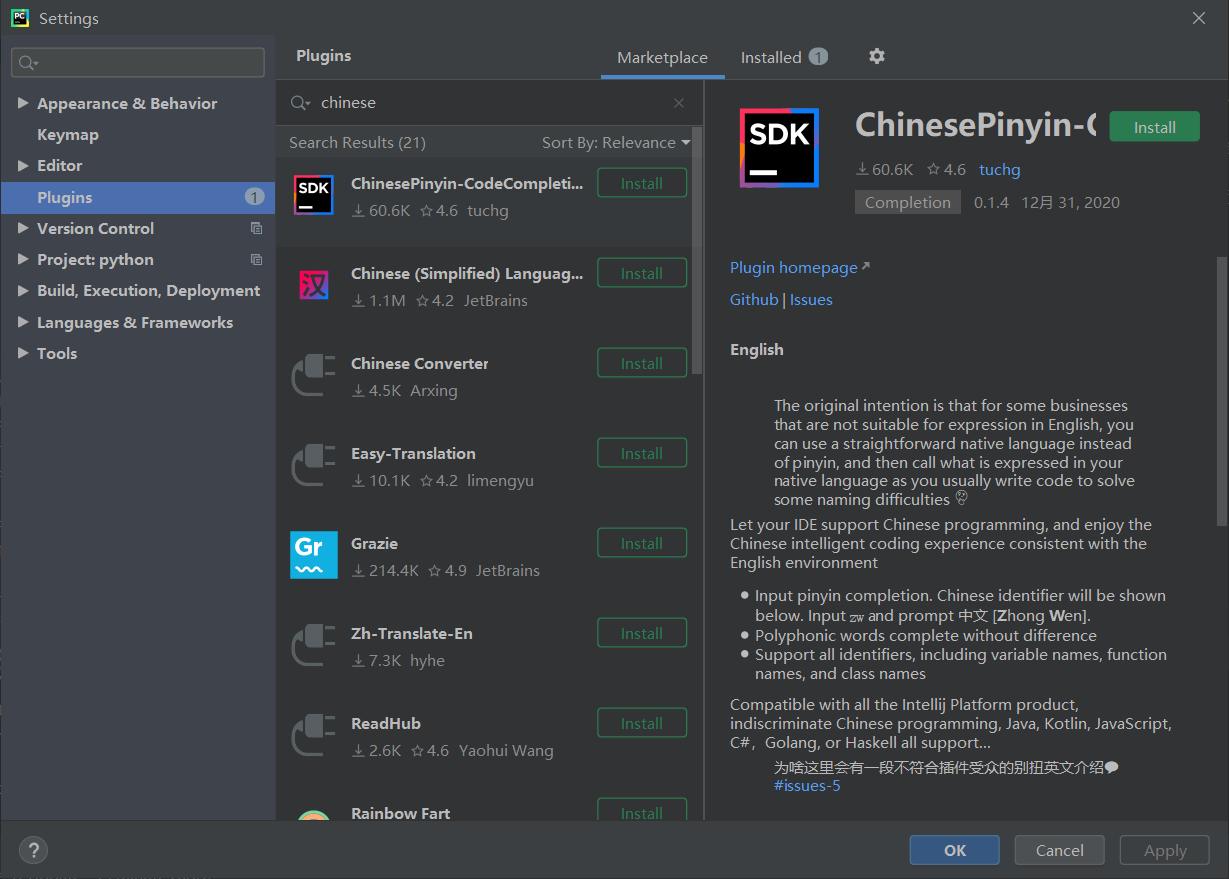Click the Project: python project-level copy icon
Screen dimensions: 1229x879
(x=256, y=259)
